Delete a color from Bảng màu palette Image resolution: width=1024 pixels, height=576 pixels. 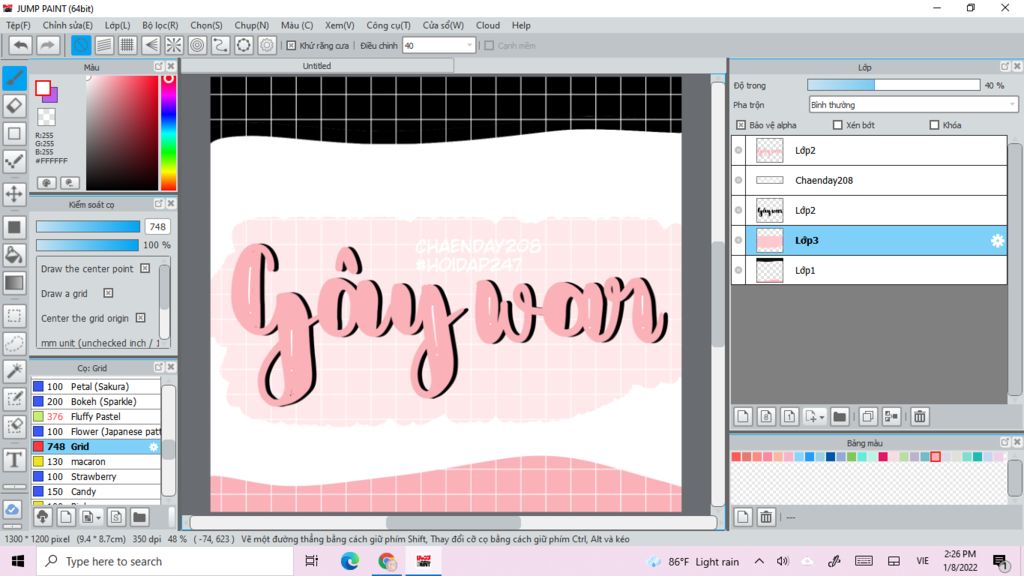tap(766, 517)
